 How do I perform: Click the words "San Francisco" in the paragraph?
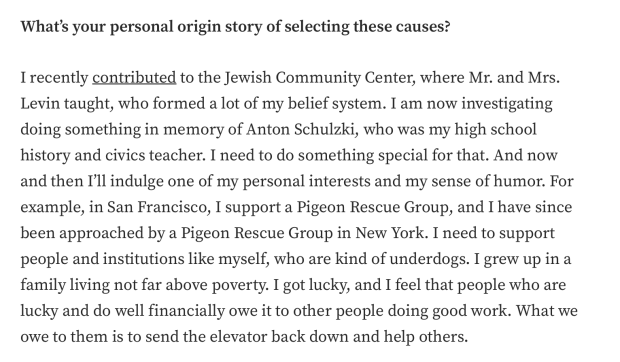pos(159,207)
